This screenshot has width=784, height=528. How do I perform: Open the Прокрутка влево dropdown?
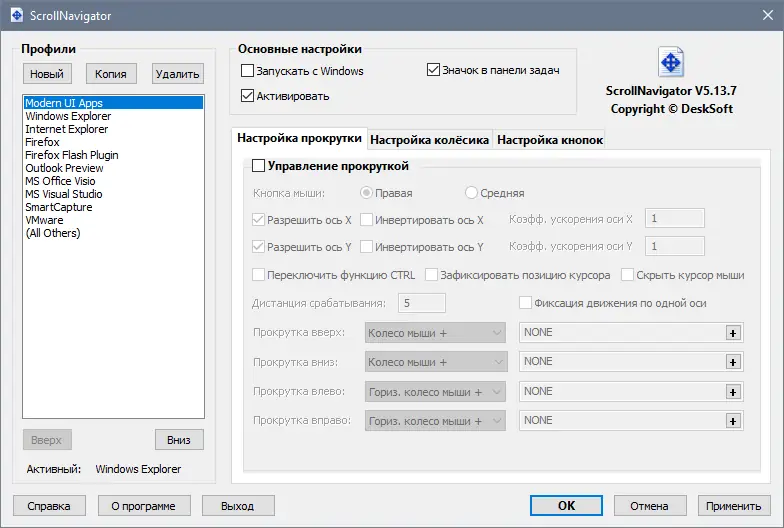coord(435,392)
